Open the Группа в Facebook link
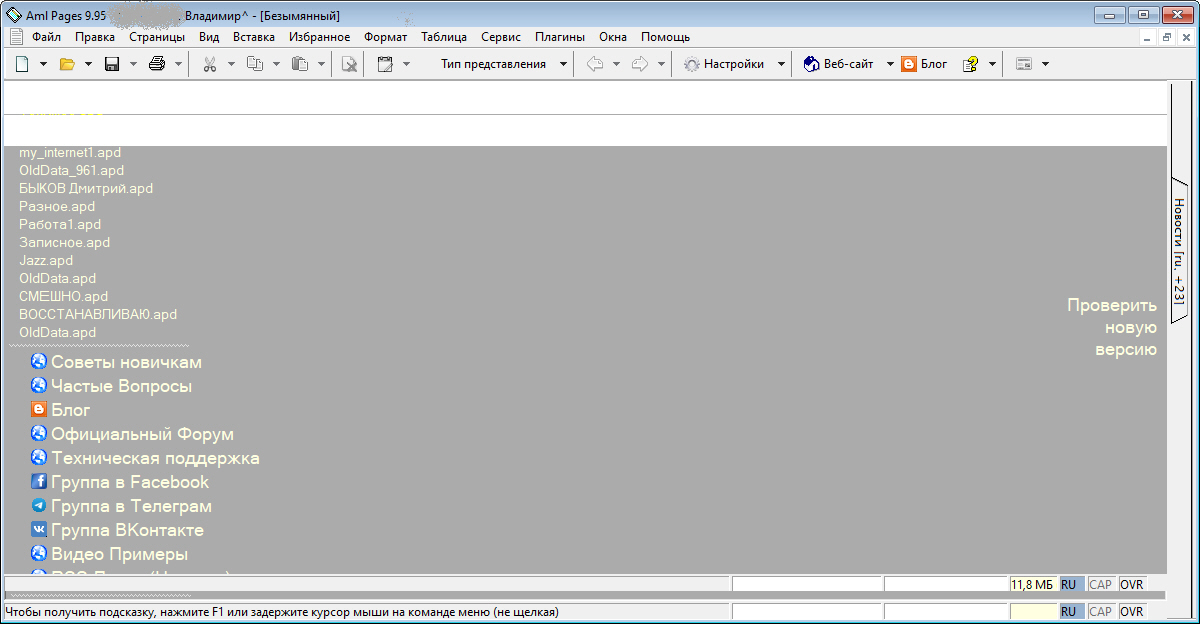The width and height of the screenshot is (1200, 624). click(130, 482)
